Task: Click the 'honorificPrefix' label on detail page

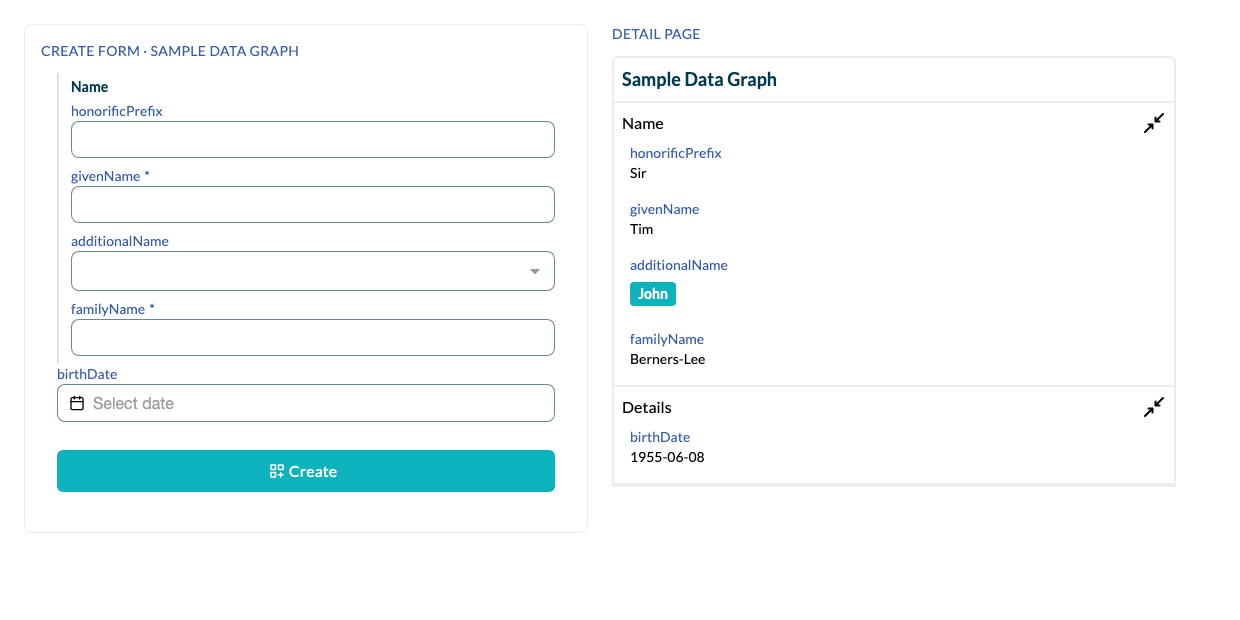Action: click(676, 153)
